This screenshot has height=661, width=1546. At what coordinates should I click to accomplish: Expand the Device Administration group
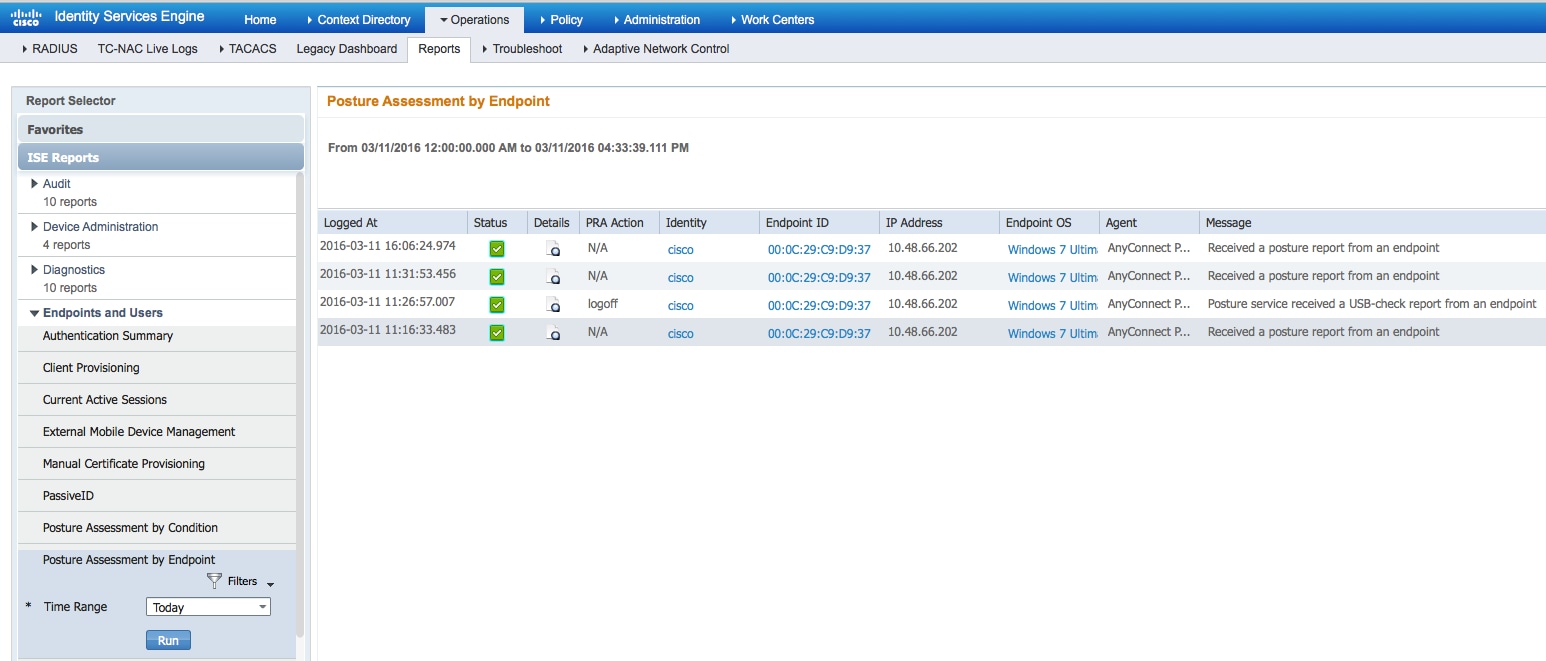(x=35, y=227)
